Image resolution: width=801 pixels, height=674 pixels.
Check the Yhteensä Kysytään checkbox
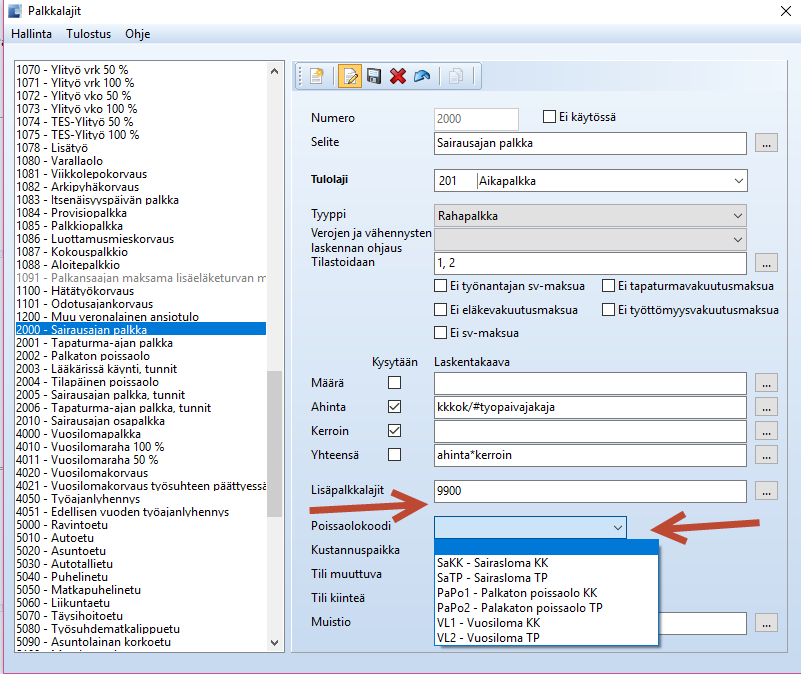point(394,455)
